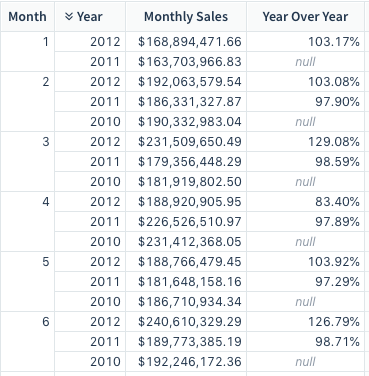Click the sort chevron icon beside Year
Image resolution: width=369 pixels, height=376 pixels.
[x=69, y=16]
